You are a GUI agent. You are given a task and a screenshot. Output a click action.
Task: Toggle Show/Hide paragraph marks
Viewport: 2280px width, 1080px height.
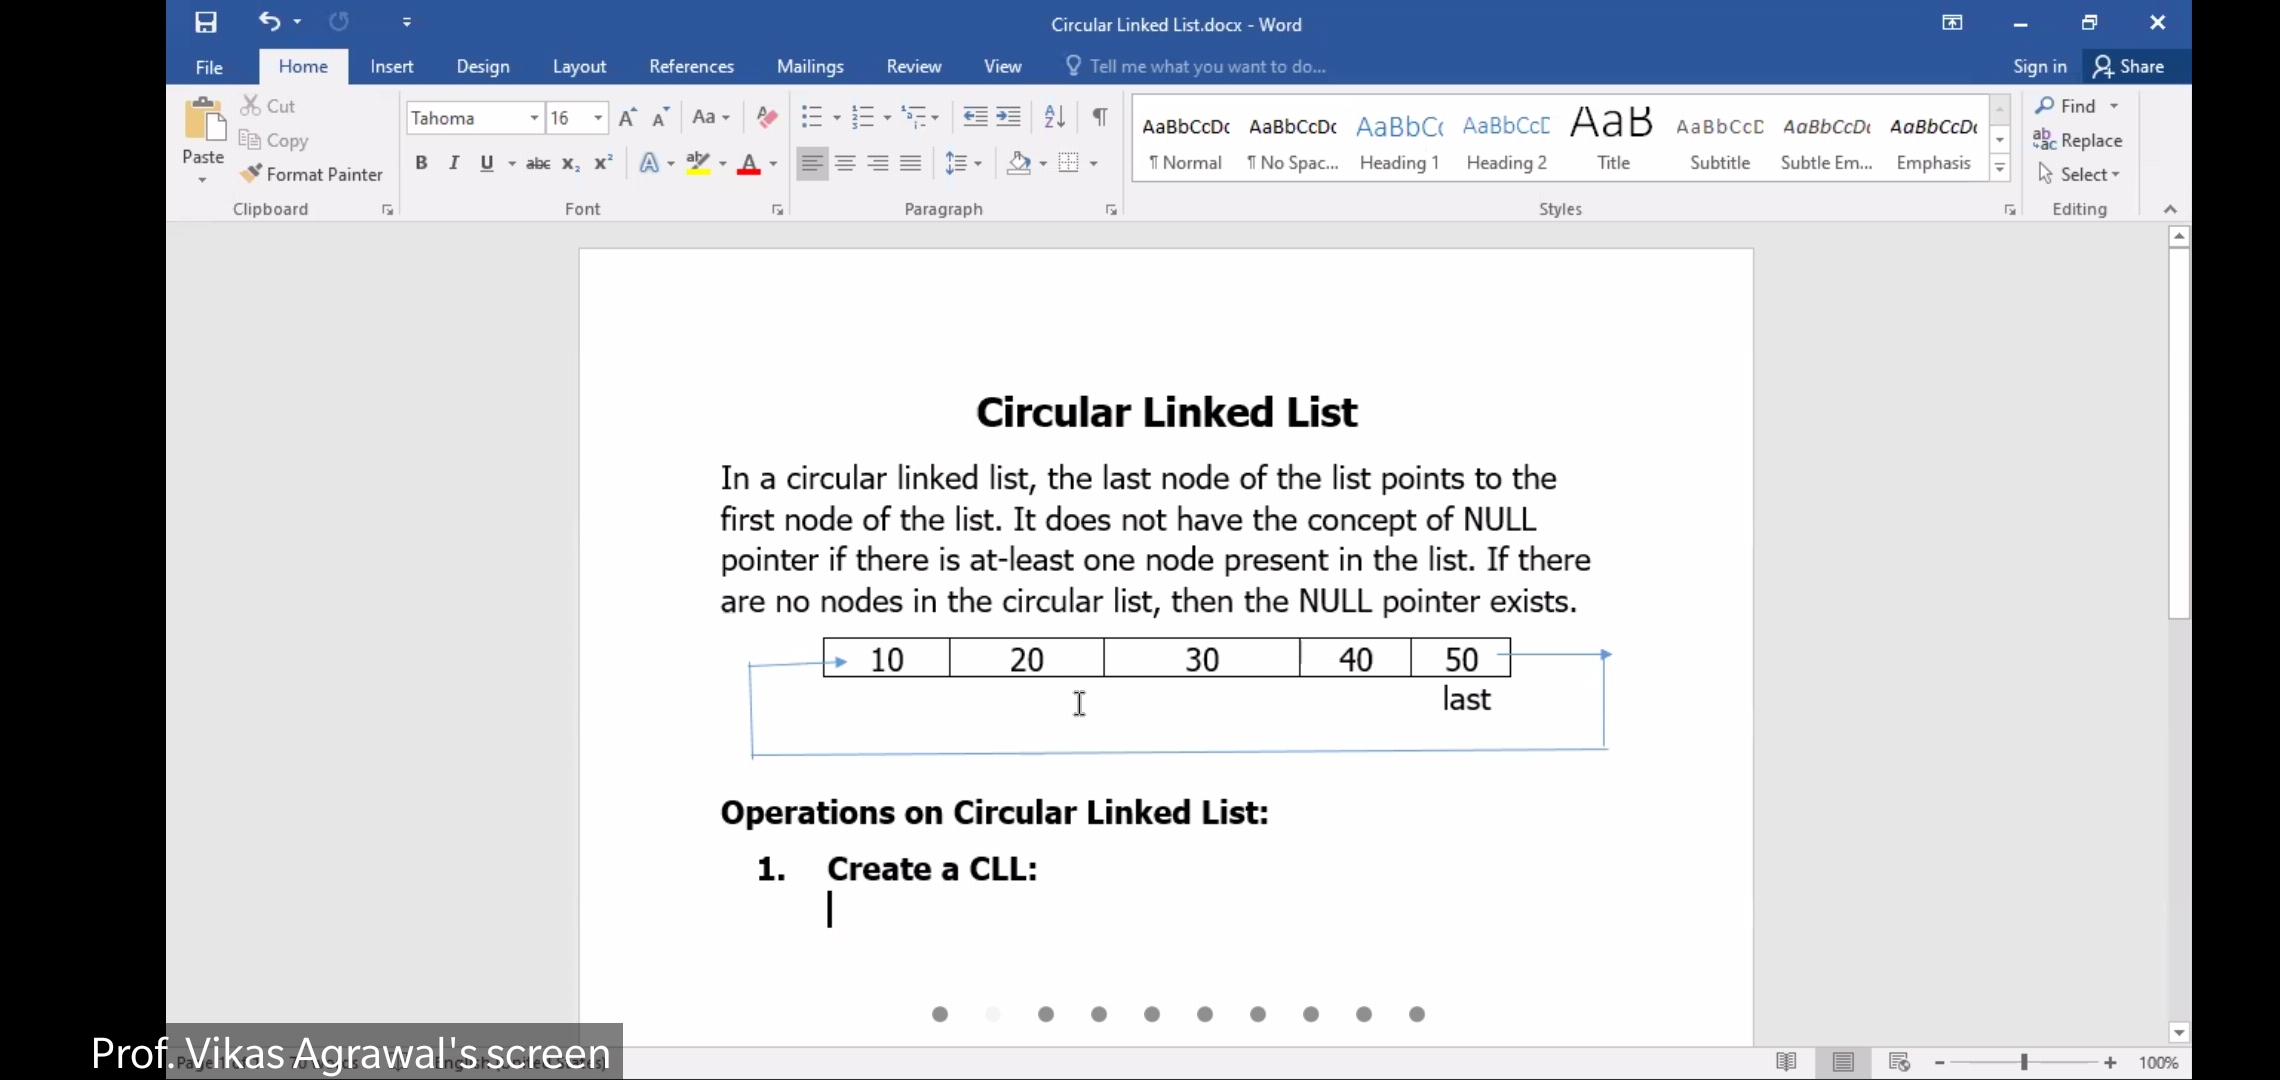point(1099,117)
